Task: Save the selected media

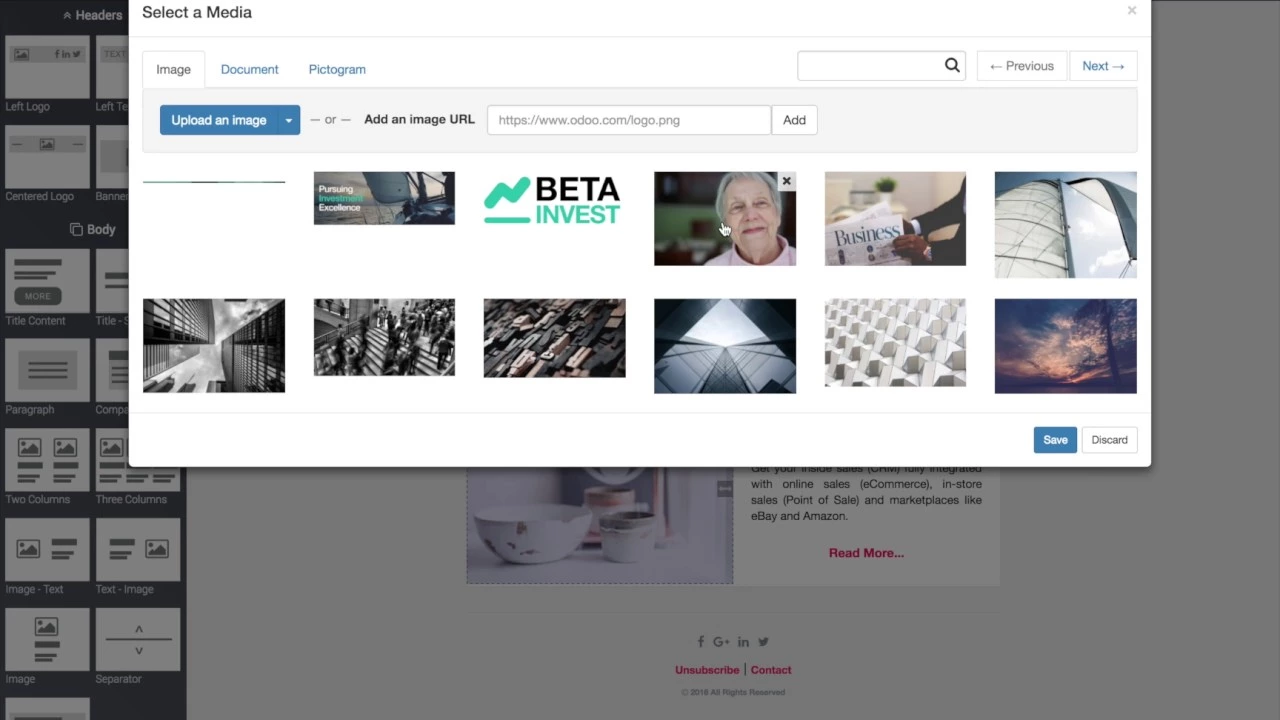Action: coord(1055,440)
